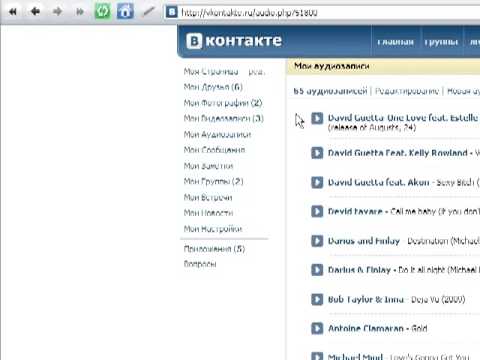Open Приложения (5)
This screenshot has width=480, height=360.
point(214,249)
